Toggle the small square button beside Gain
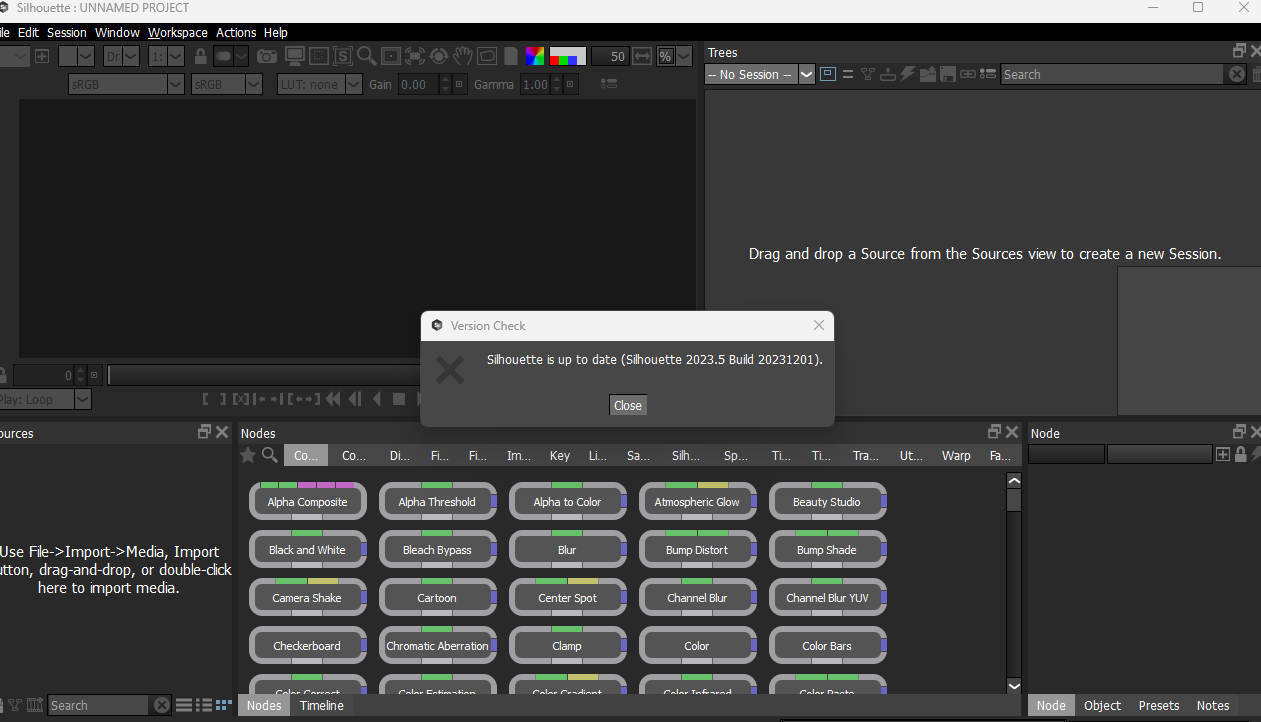Image resolution: width=1261 pixels, height=722 pixels. click(459, 85)
